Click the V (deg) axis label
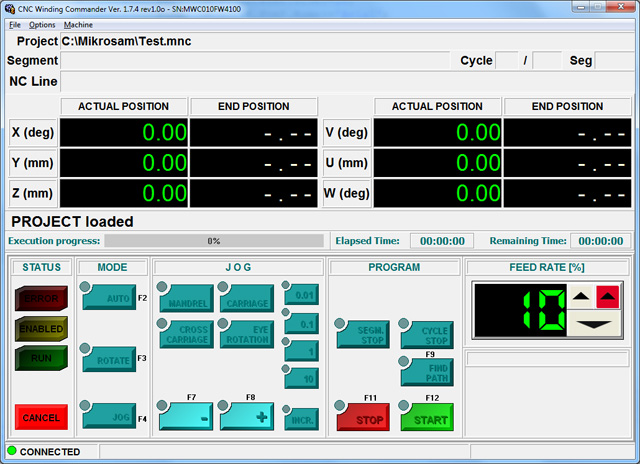Viewport: 640px width, 464px height. tap(347, 133)
